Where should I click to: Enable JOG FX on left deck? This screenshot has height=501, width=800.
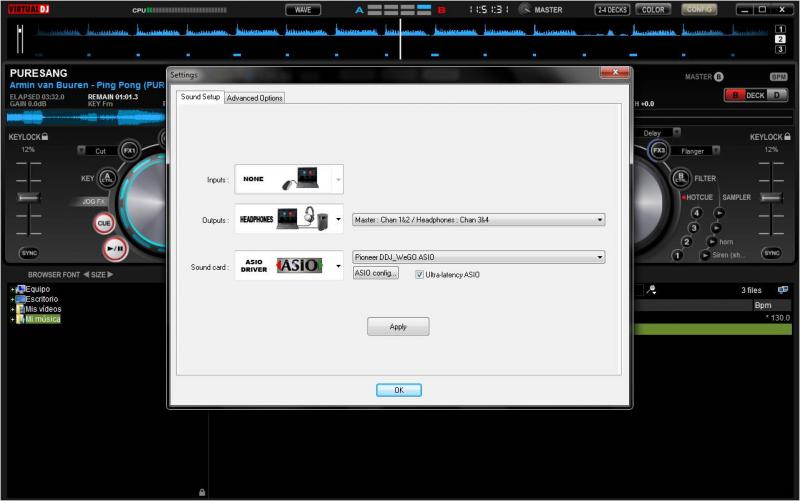tap(93, 202)
